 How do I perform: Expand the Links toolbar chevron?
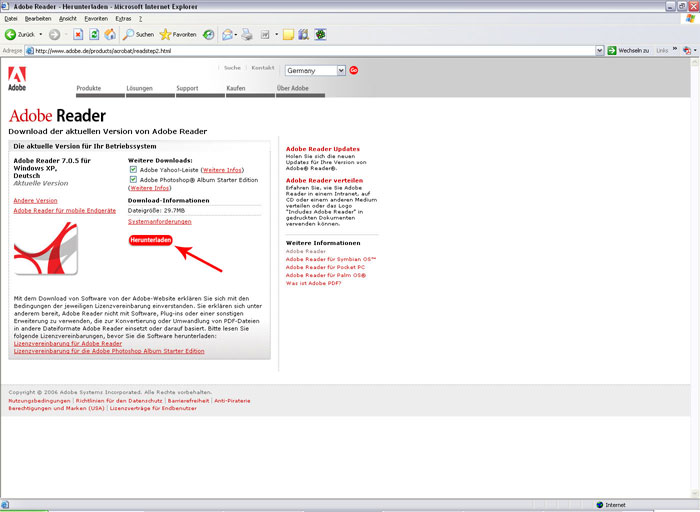click(675, 49)
